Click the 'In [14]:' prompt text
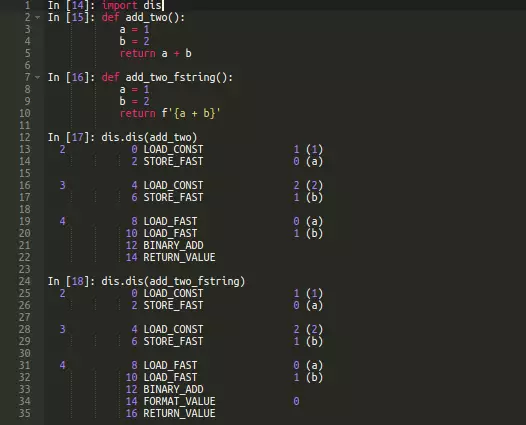 71,5
